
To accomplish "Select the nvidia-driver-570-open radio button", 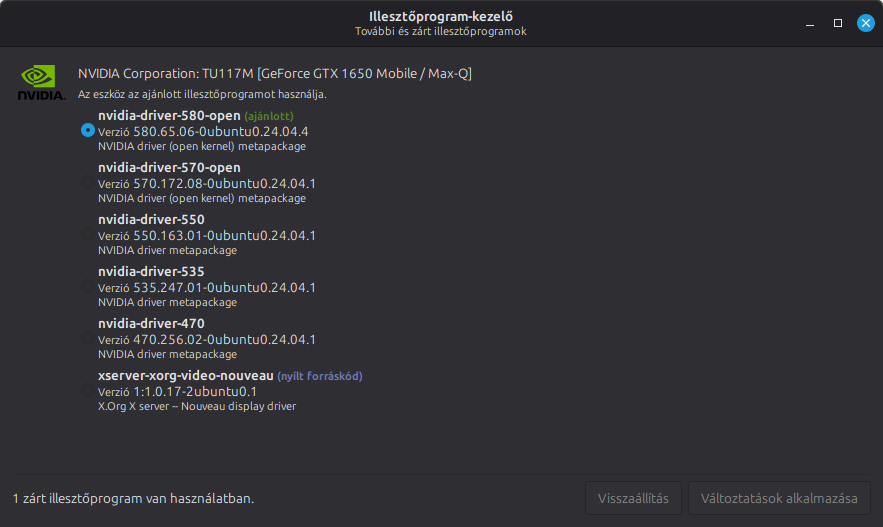I will pyautogui.click(x=88, y=182).
